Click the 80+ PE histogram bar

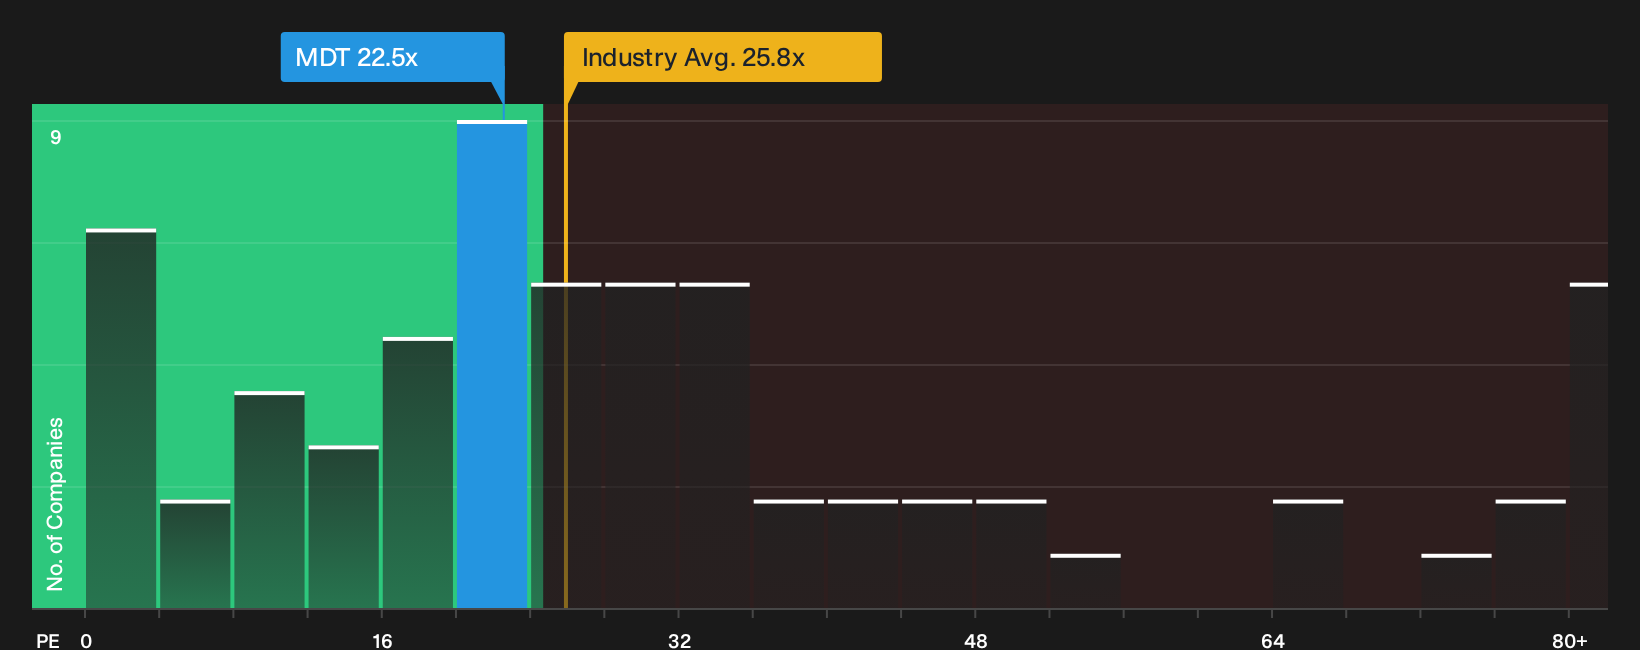coord(1589,446)
